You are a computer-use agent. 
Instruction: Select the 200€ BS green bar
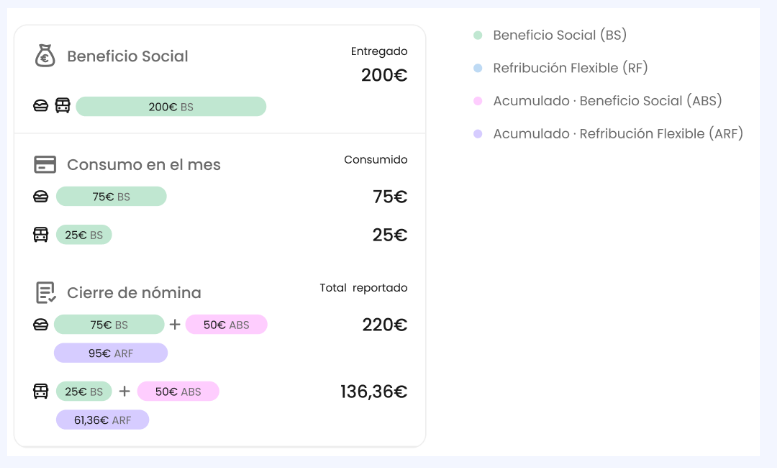click(x=171, y=106)
